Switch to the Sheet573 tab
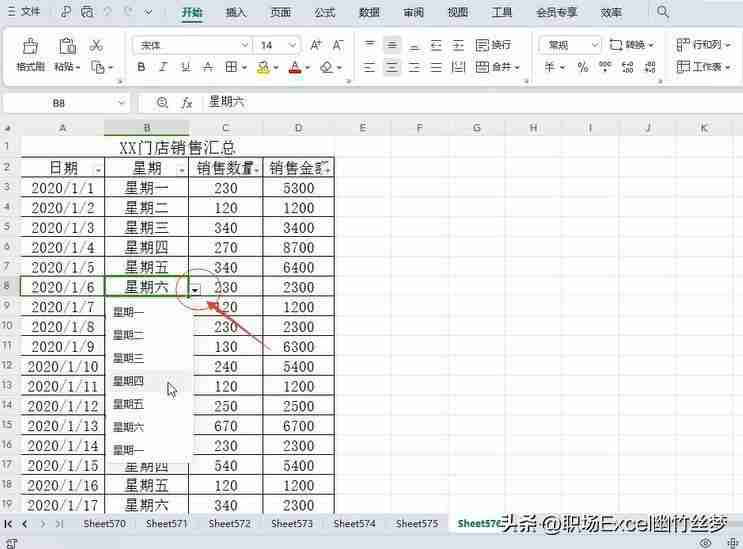The image size is (743, 549). (292, 524)
